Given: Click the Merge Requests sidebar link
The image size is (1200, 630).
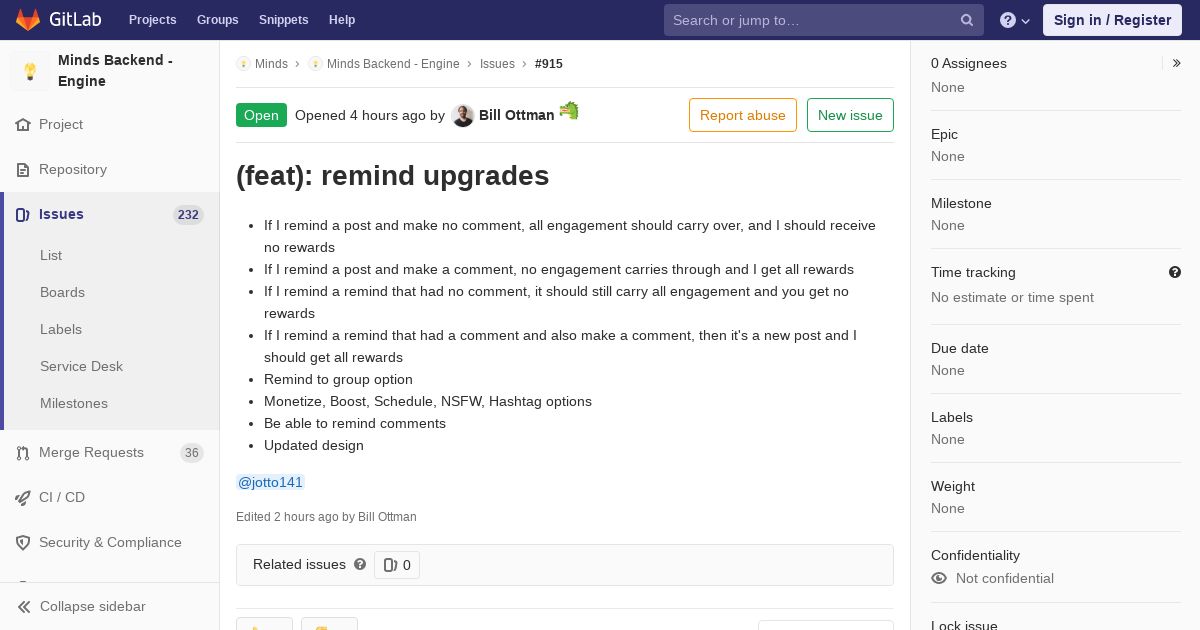Looking at the screenshot, I should click(91, 452).
